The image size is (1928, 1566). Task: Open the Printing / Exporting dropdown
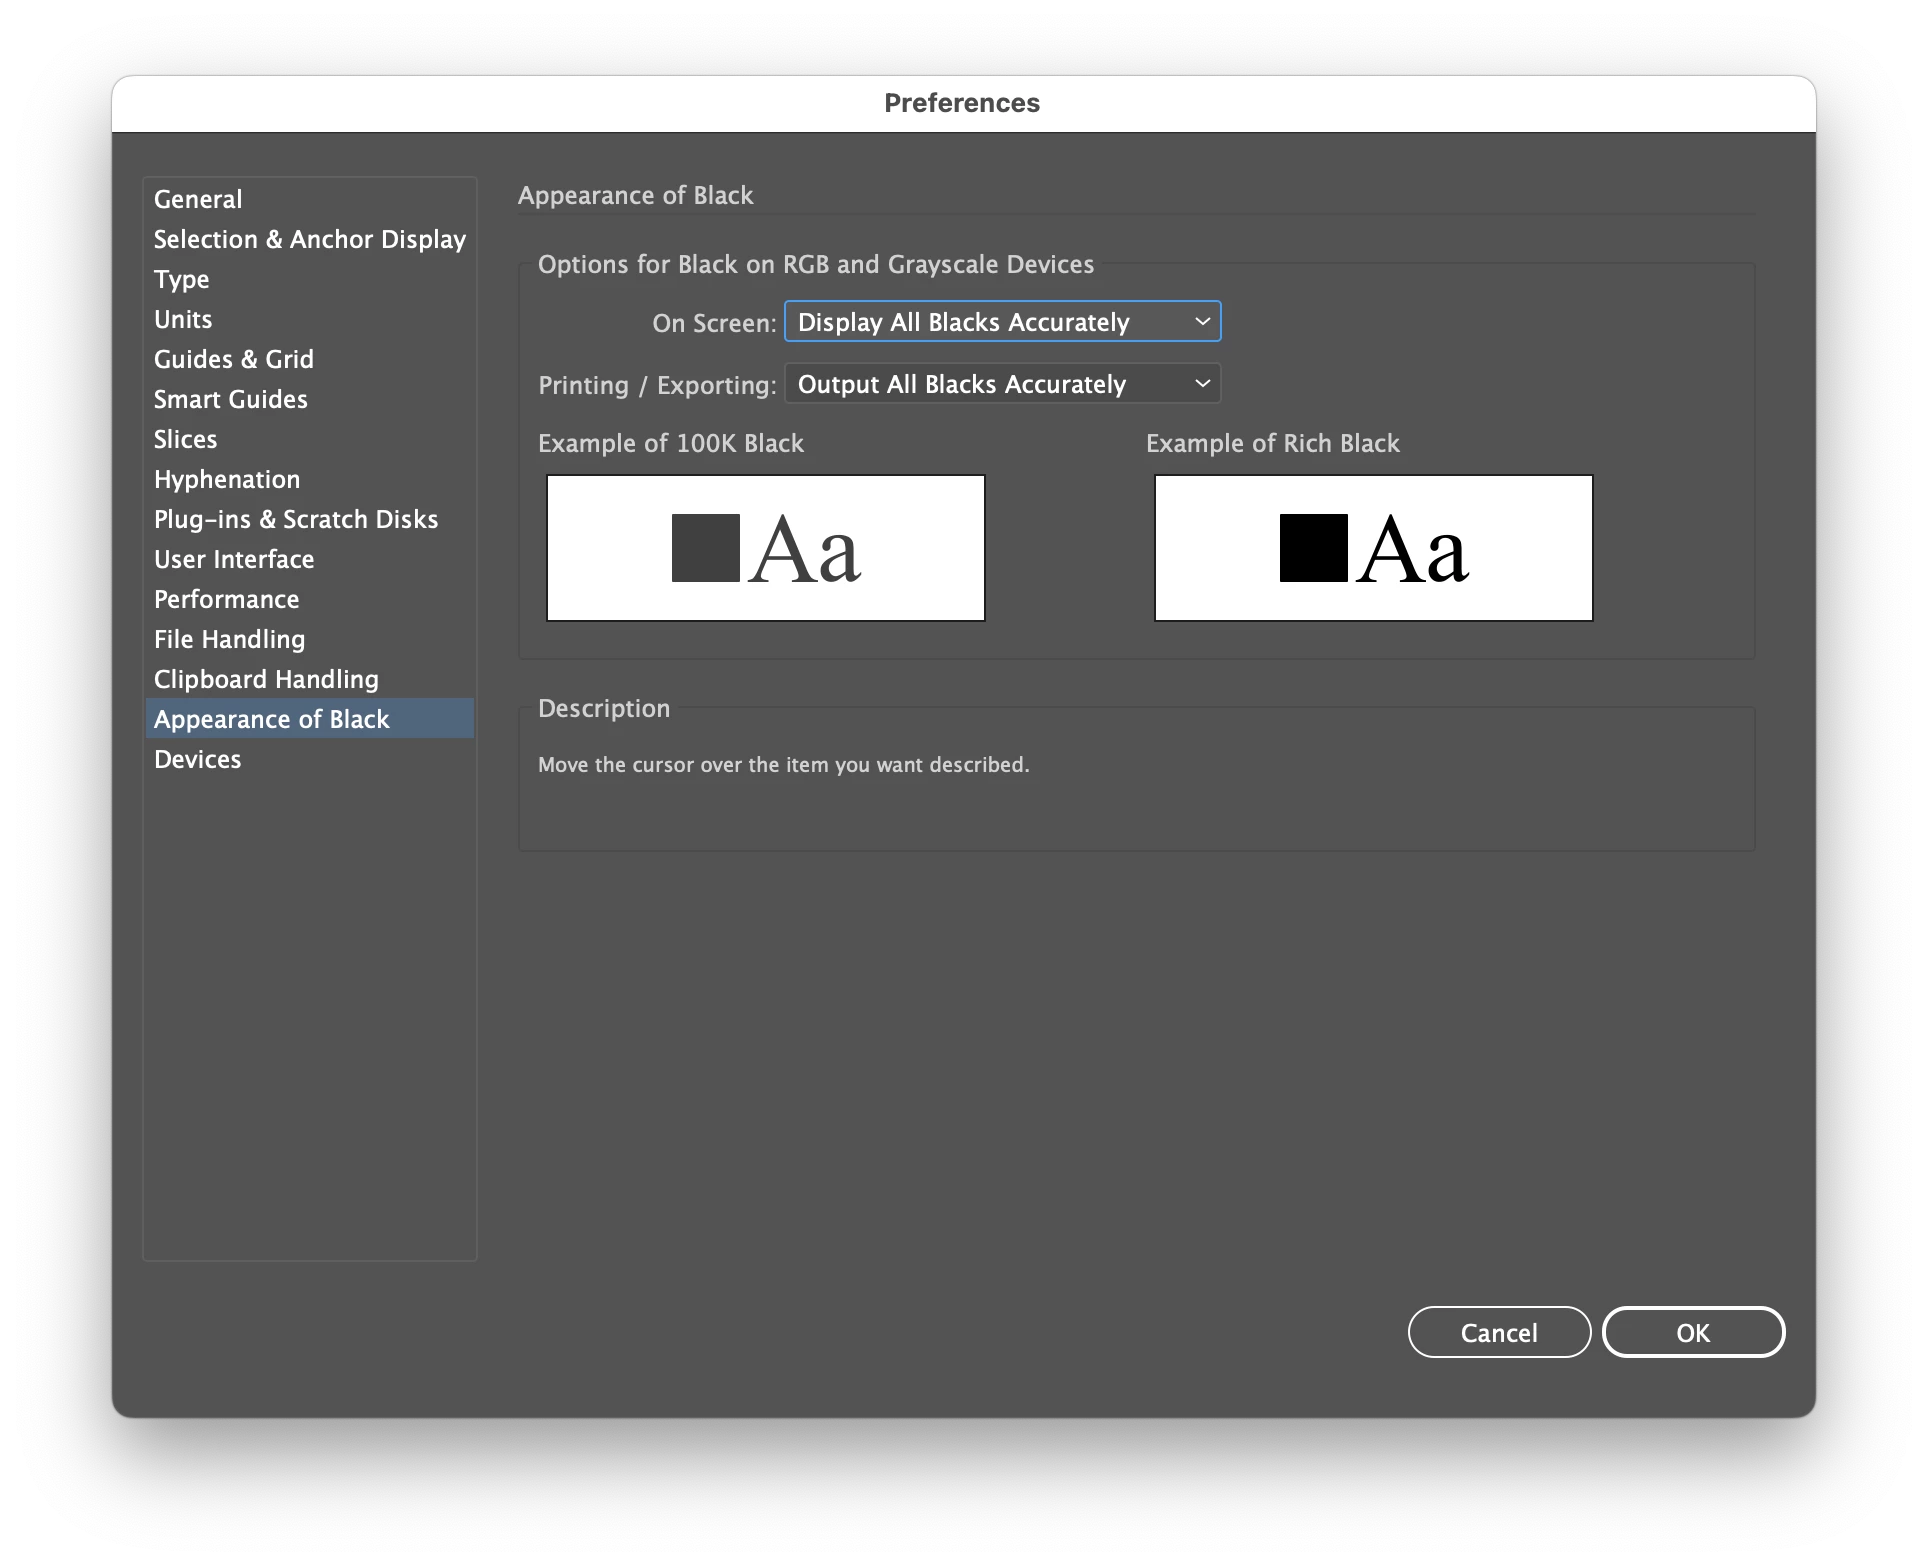coord(1002,384)
